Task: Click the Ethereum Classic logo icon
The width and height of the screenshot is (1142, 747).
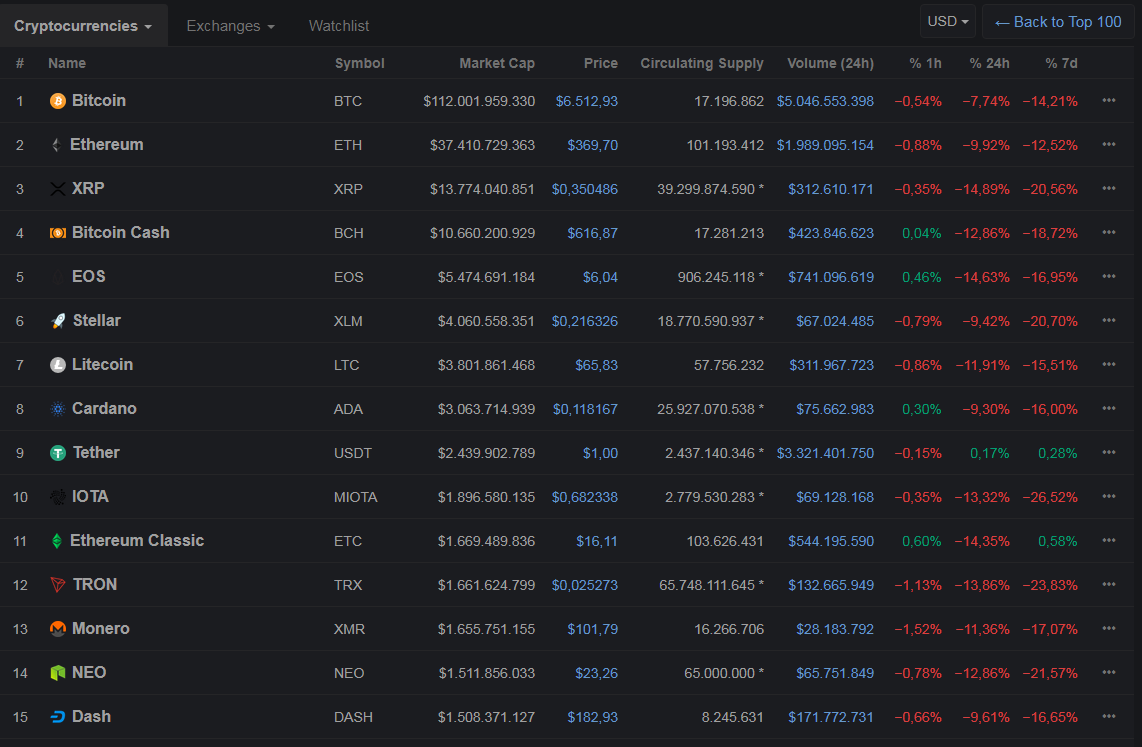Action: coord(56,541)
